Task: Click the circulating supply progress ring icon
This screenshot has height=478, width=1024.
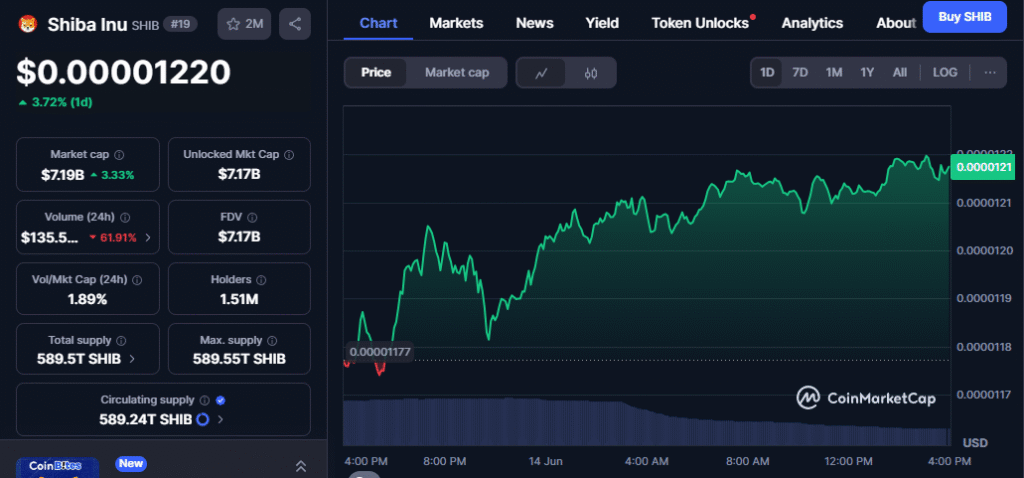Action: click(202, 419)
